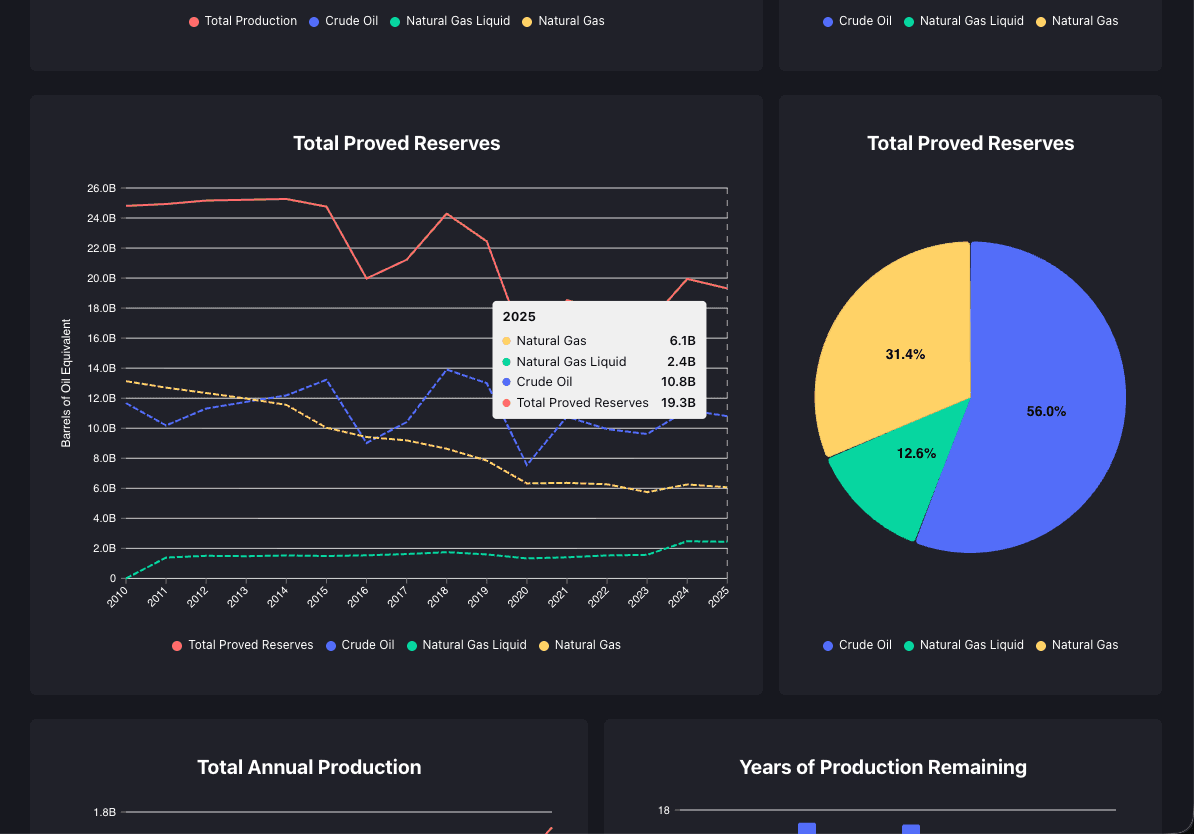Click the 2018 peak on red reserves line
This screenshot has height=834, width=1194.
click(447, 214)
